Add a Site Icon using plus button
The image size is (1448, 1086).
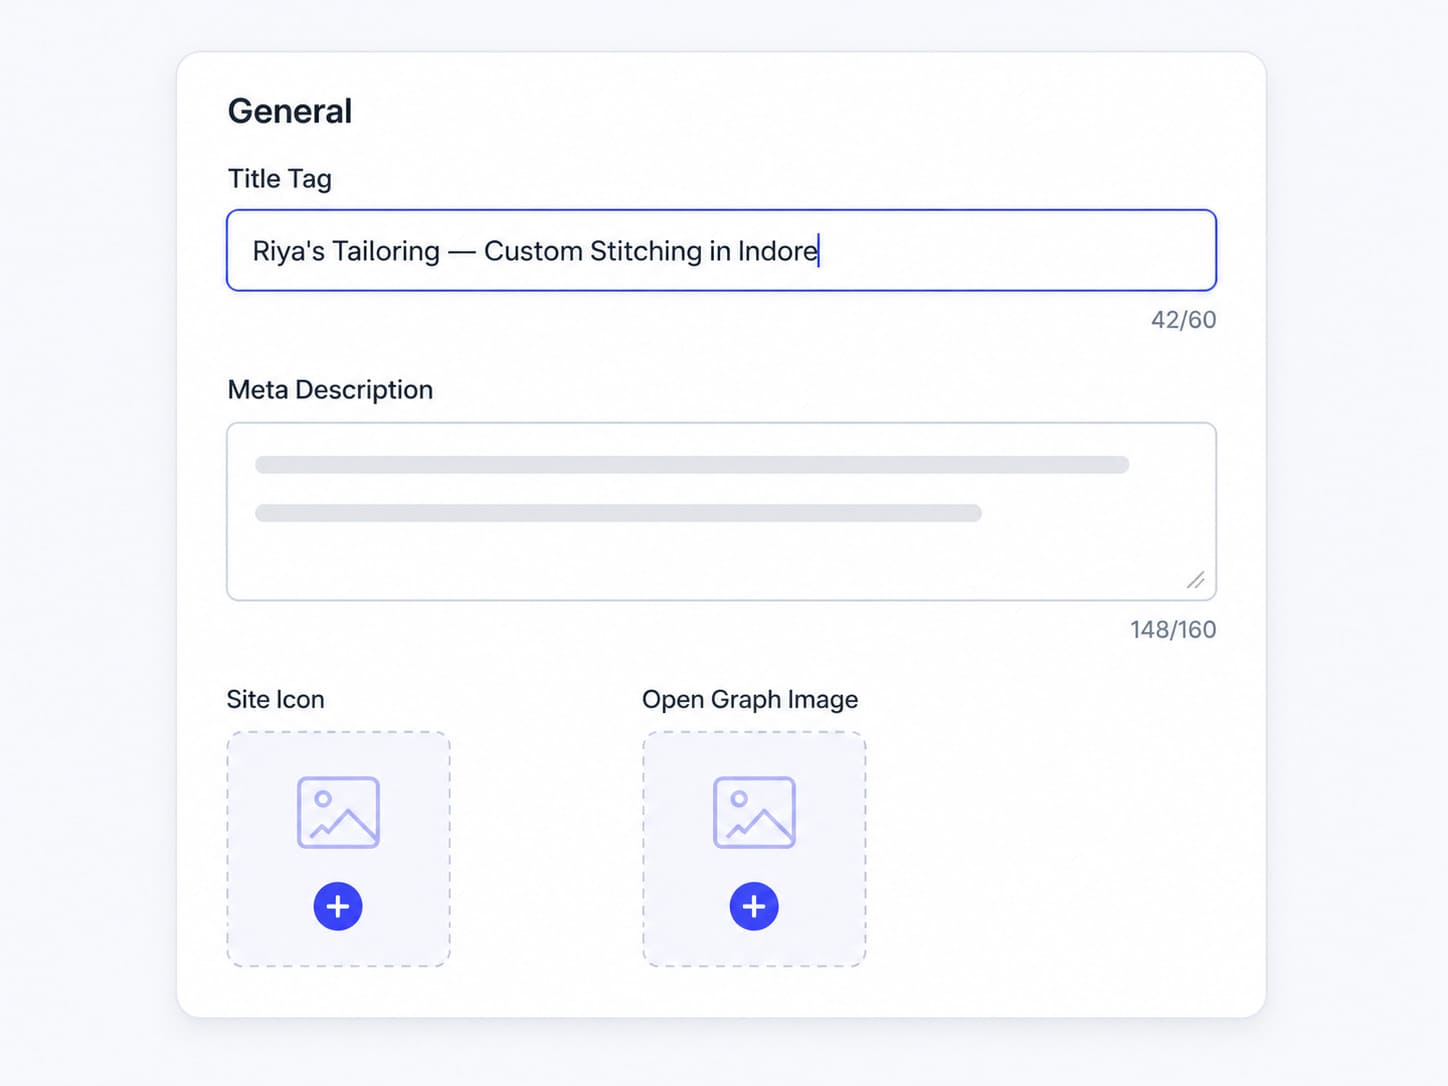(x=338, y=906)
